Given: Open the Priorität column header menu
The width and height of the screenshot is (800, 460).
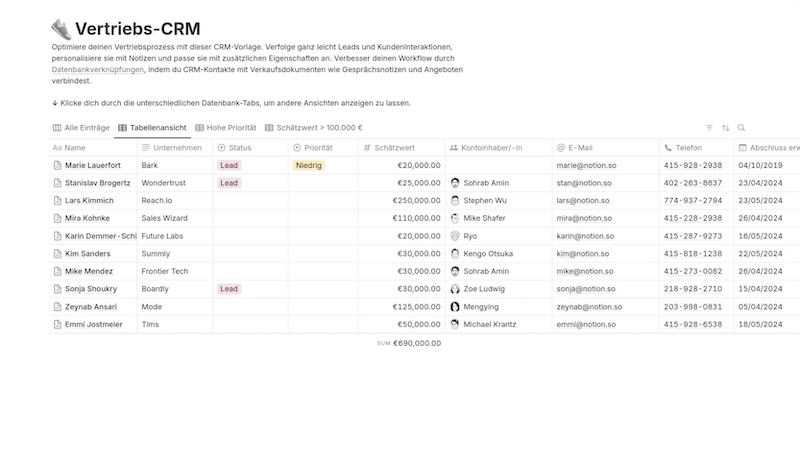Looking at the screenshot, I should (x=318, y=147).
